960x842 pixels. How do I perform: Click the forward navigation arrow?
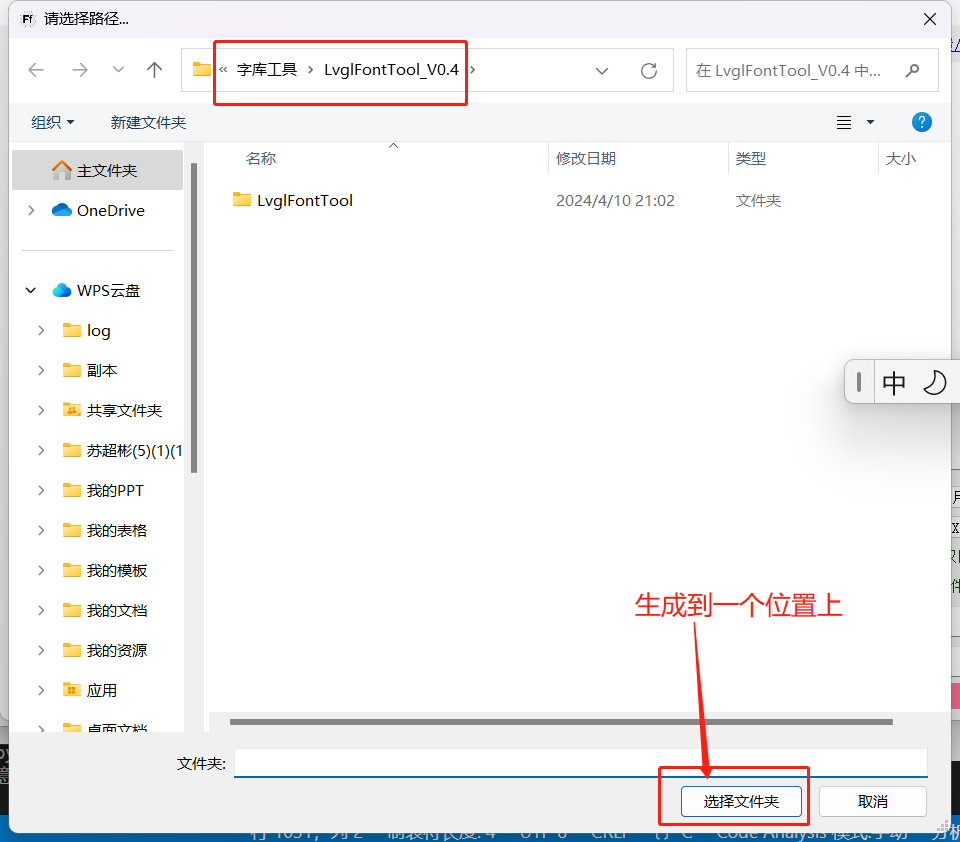(x=80, y=70)
